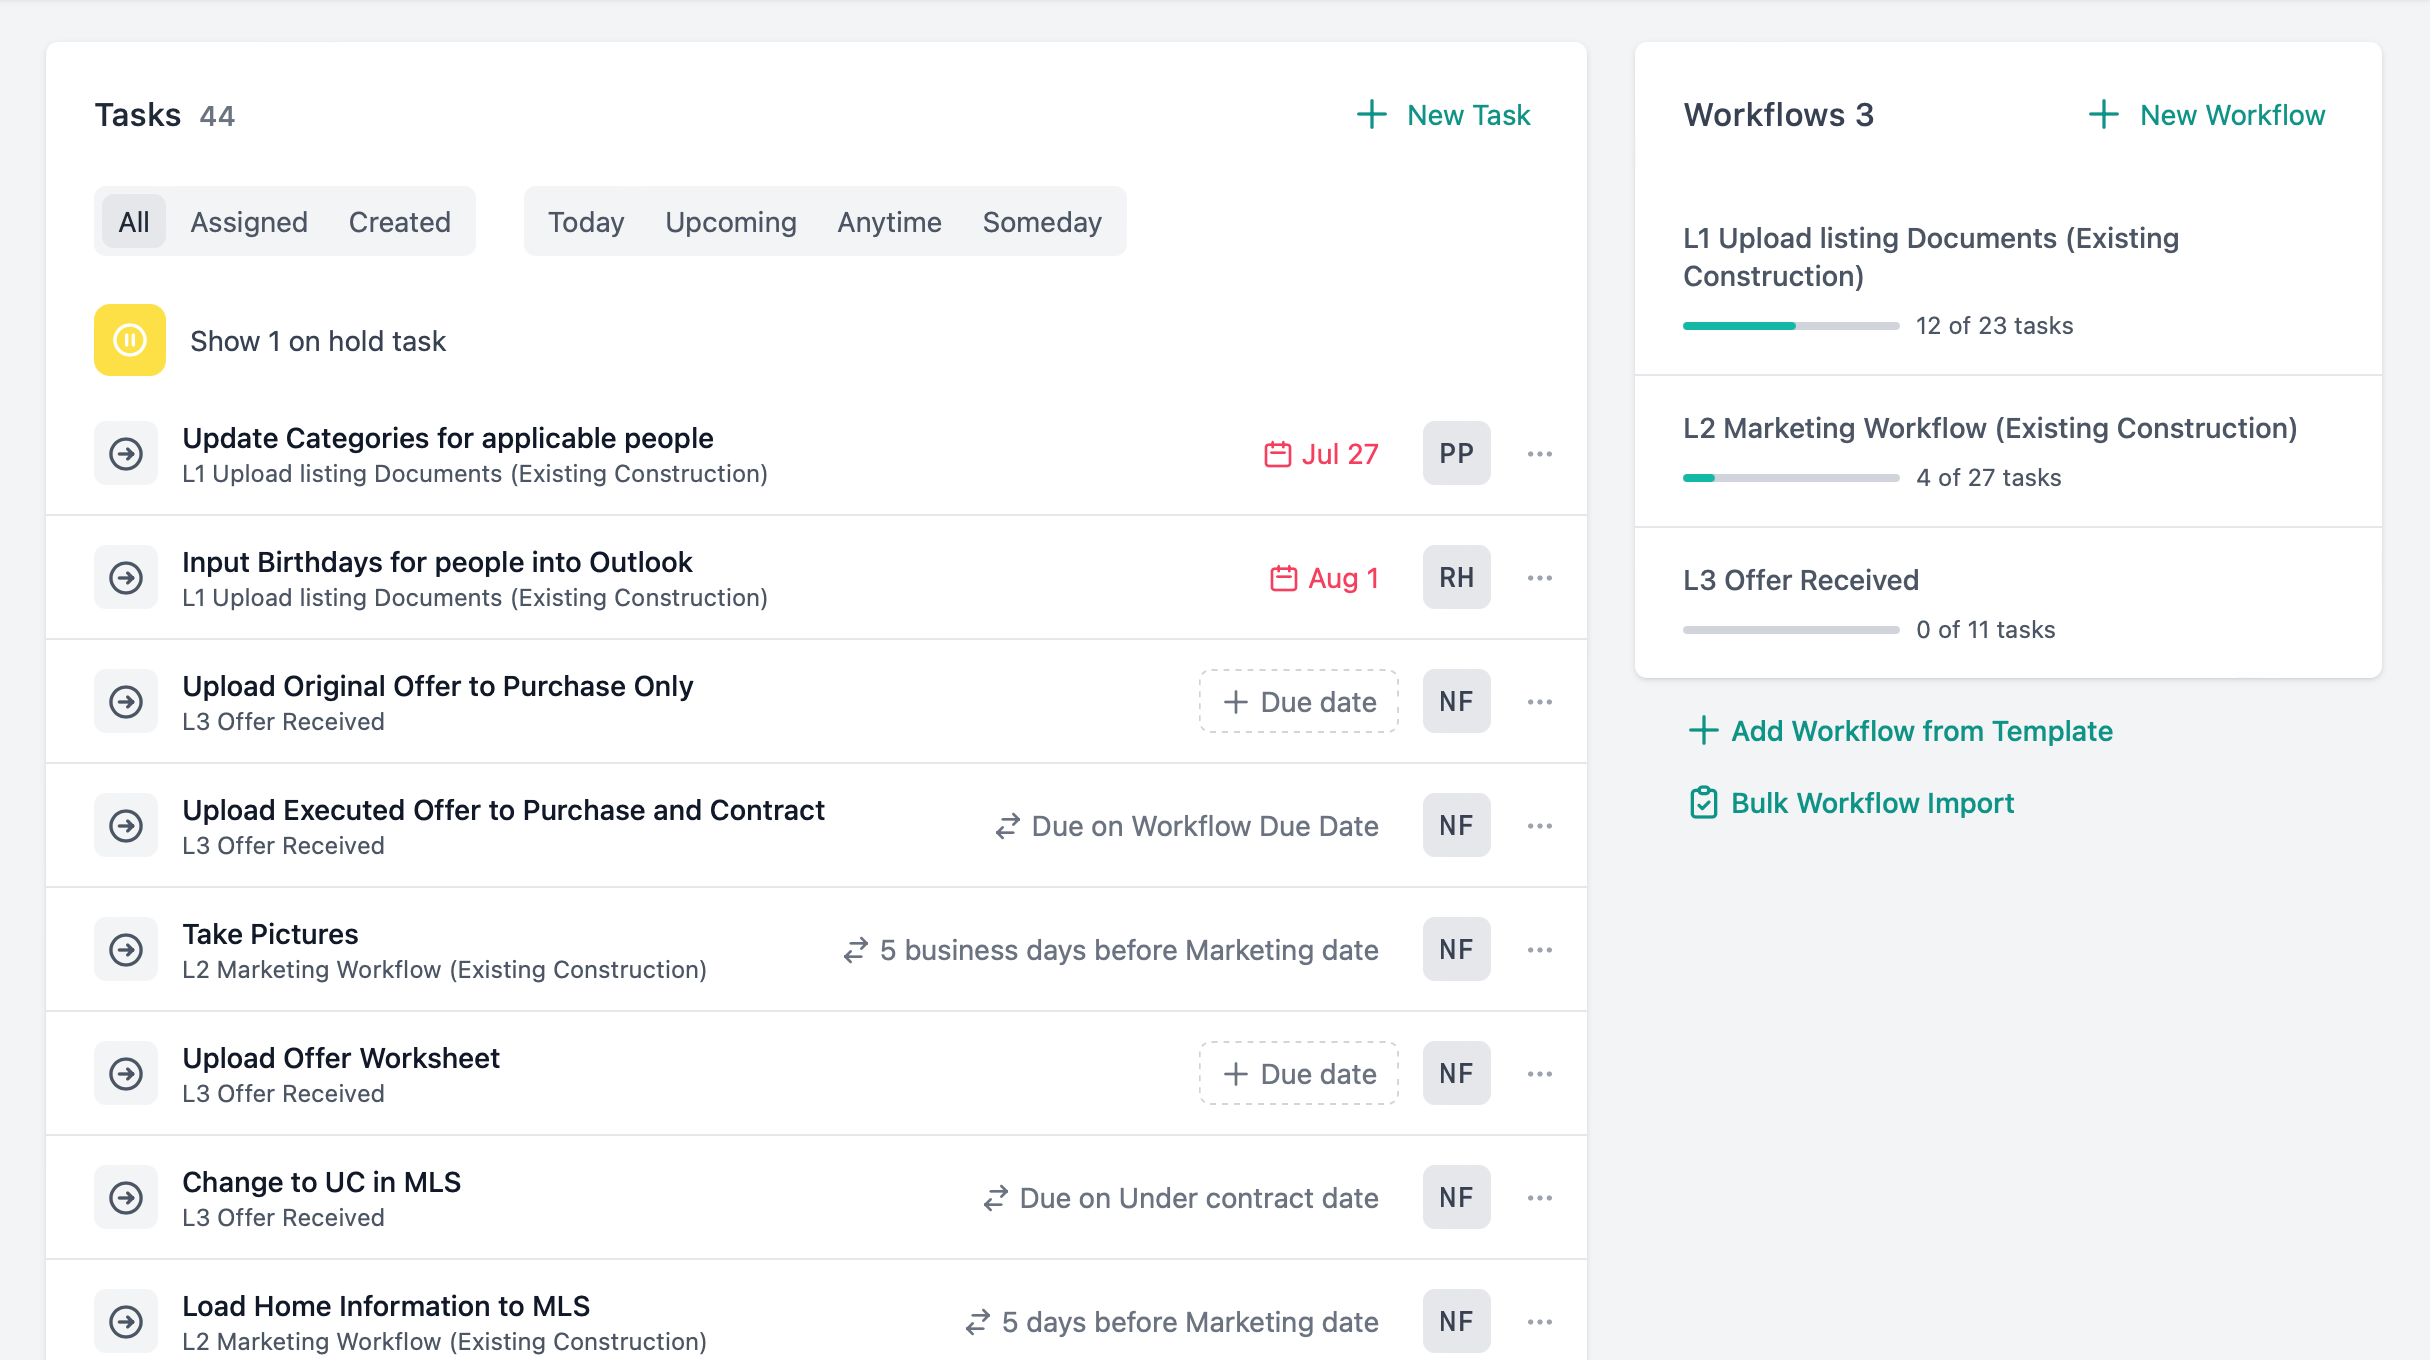Viewport: 2430px width, 1360px height.
Task: Open more options for Change to UC task
Action: [x=1540, y=1198]
